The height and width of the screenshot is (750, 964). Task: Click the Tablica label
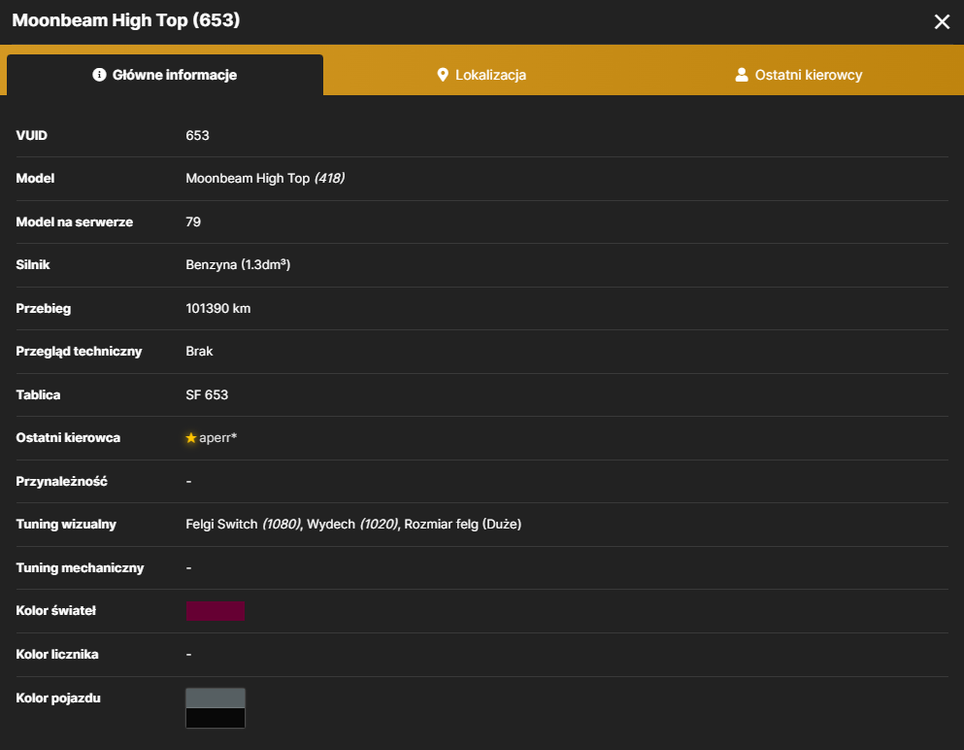tap(38, 395)
